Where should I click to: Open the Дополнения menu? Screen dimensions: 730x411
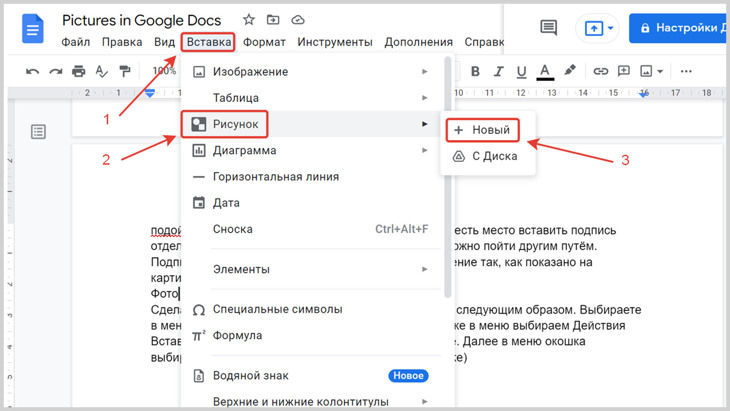tap(419, 42)
